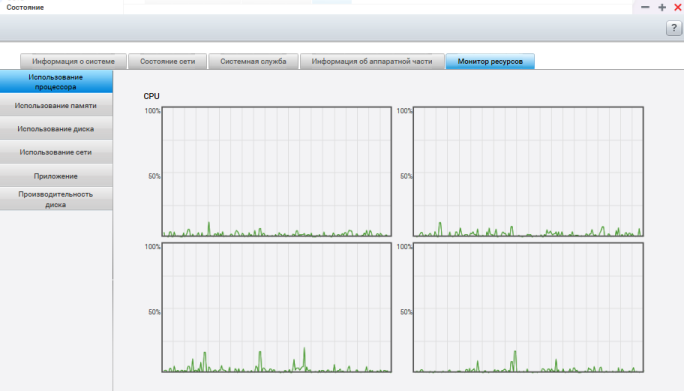The width and height of the screenshot is (684, 391).
Task: Maximize window with the plus icon
Action: coord(662,7)
